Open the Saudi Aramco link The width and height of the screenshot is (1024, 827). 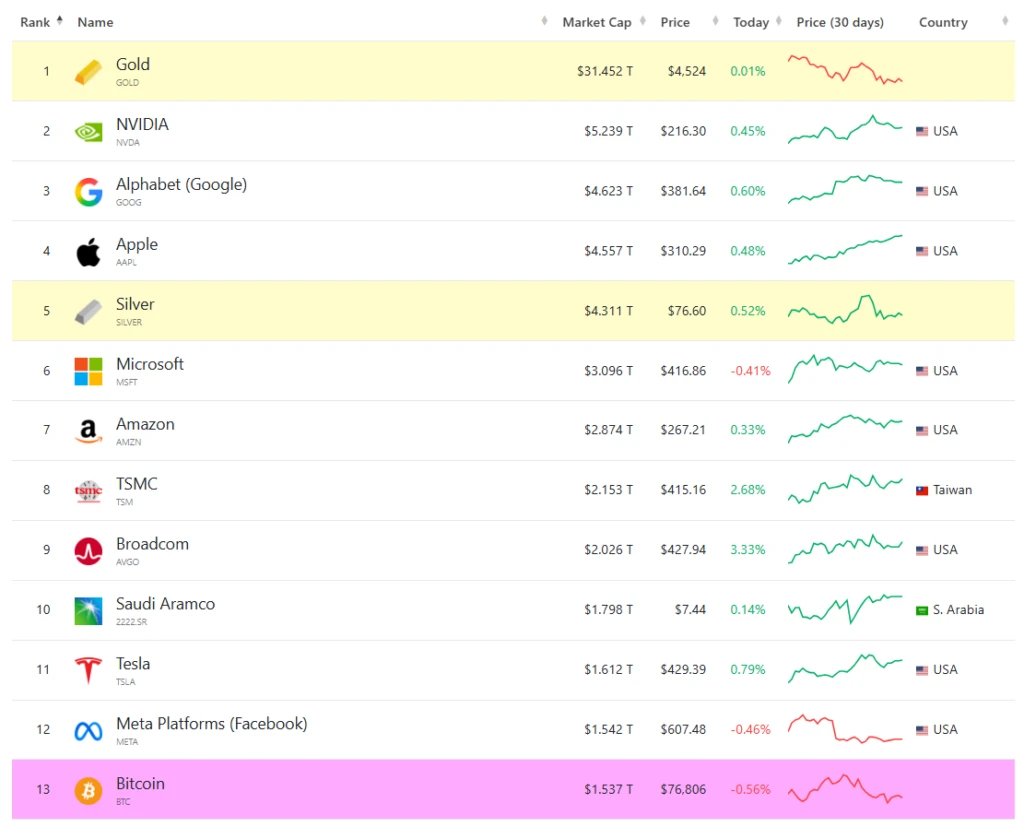point(165,604)
